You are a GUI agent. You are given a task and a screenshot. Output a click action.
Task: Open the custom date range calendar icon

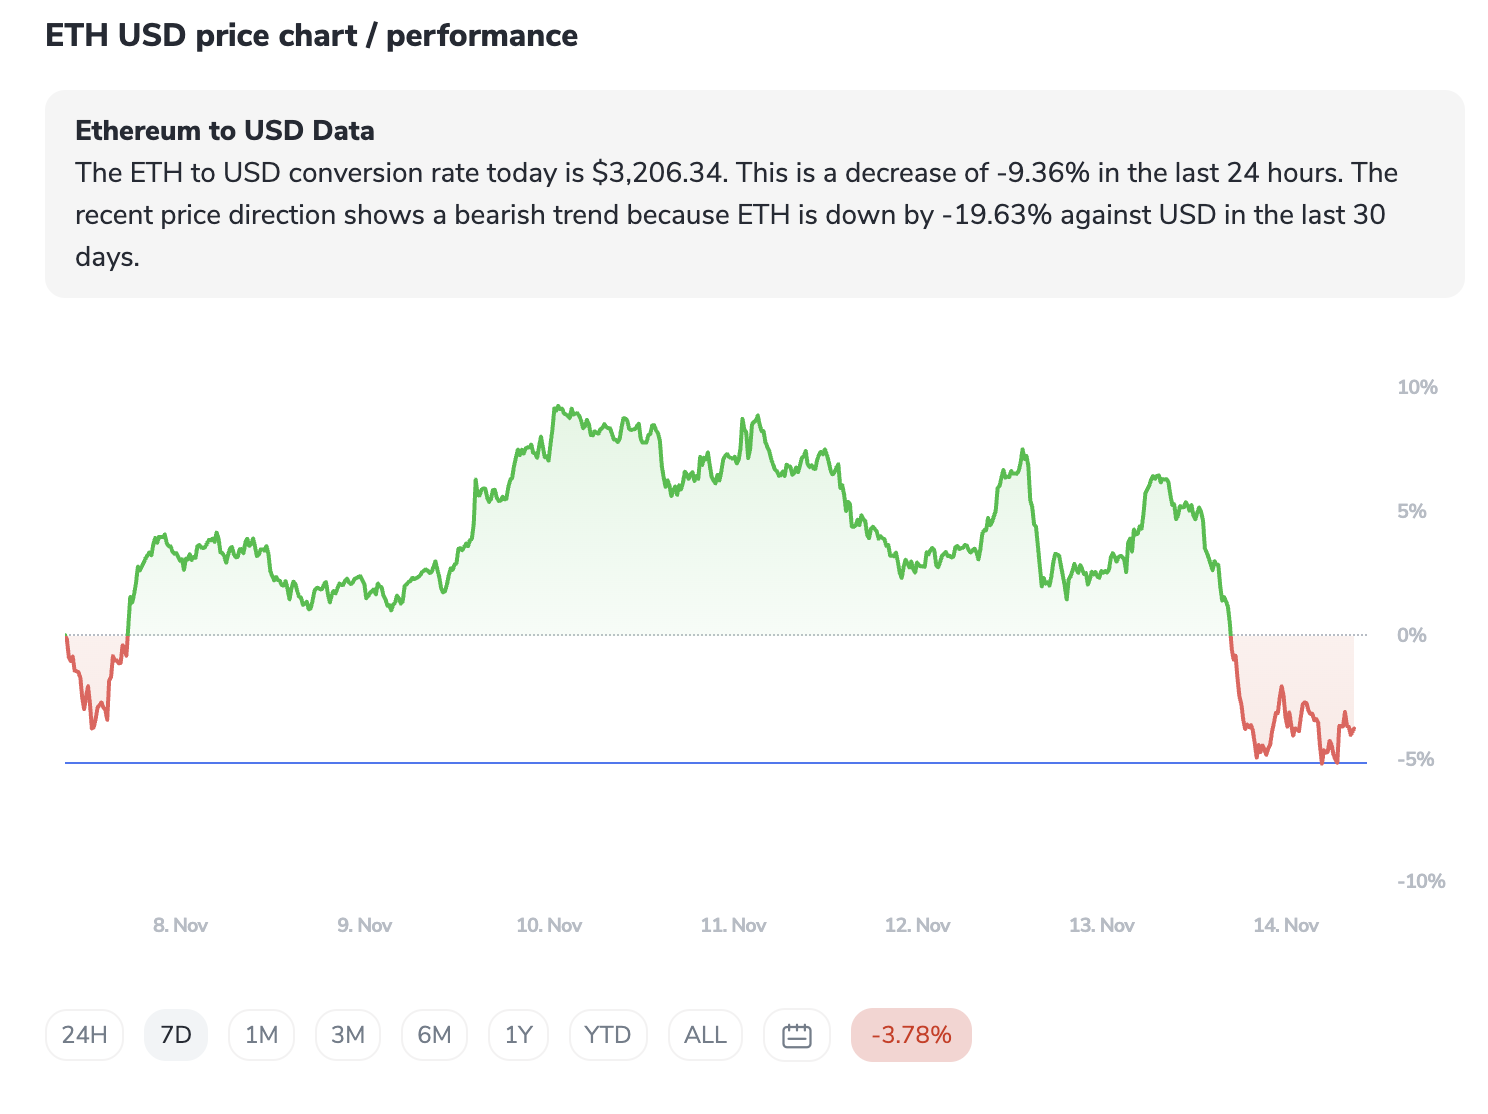tap(796, 1035)
